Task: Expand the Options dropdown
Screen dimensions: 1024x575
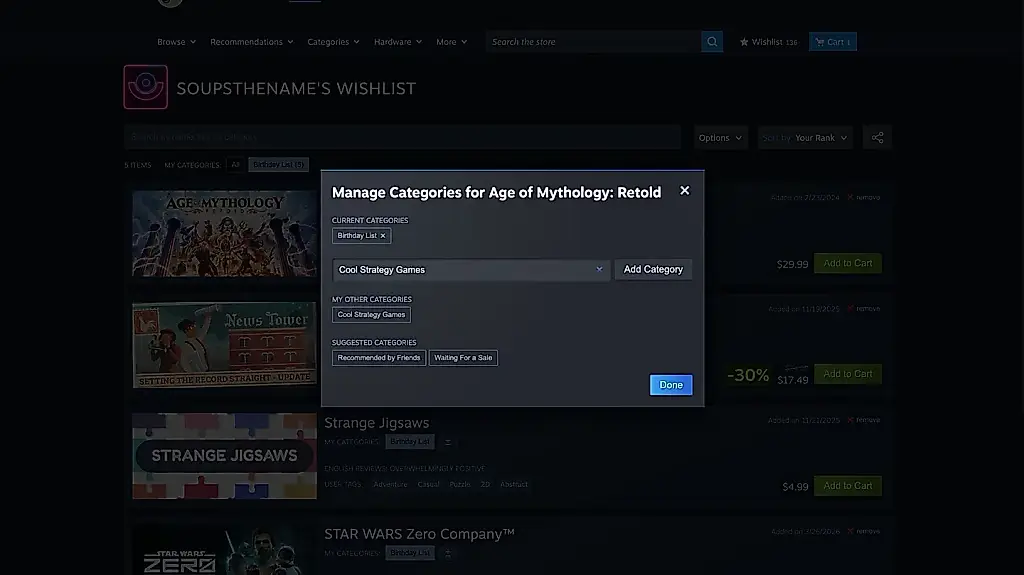Action: 720,138
